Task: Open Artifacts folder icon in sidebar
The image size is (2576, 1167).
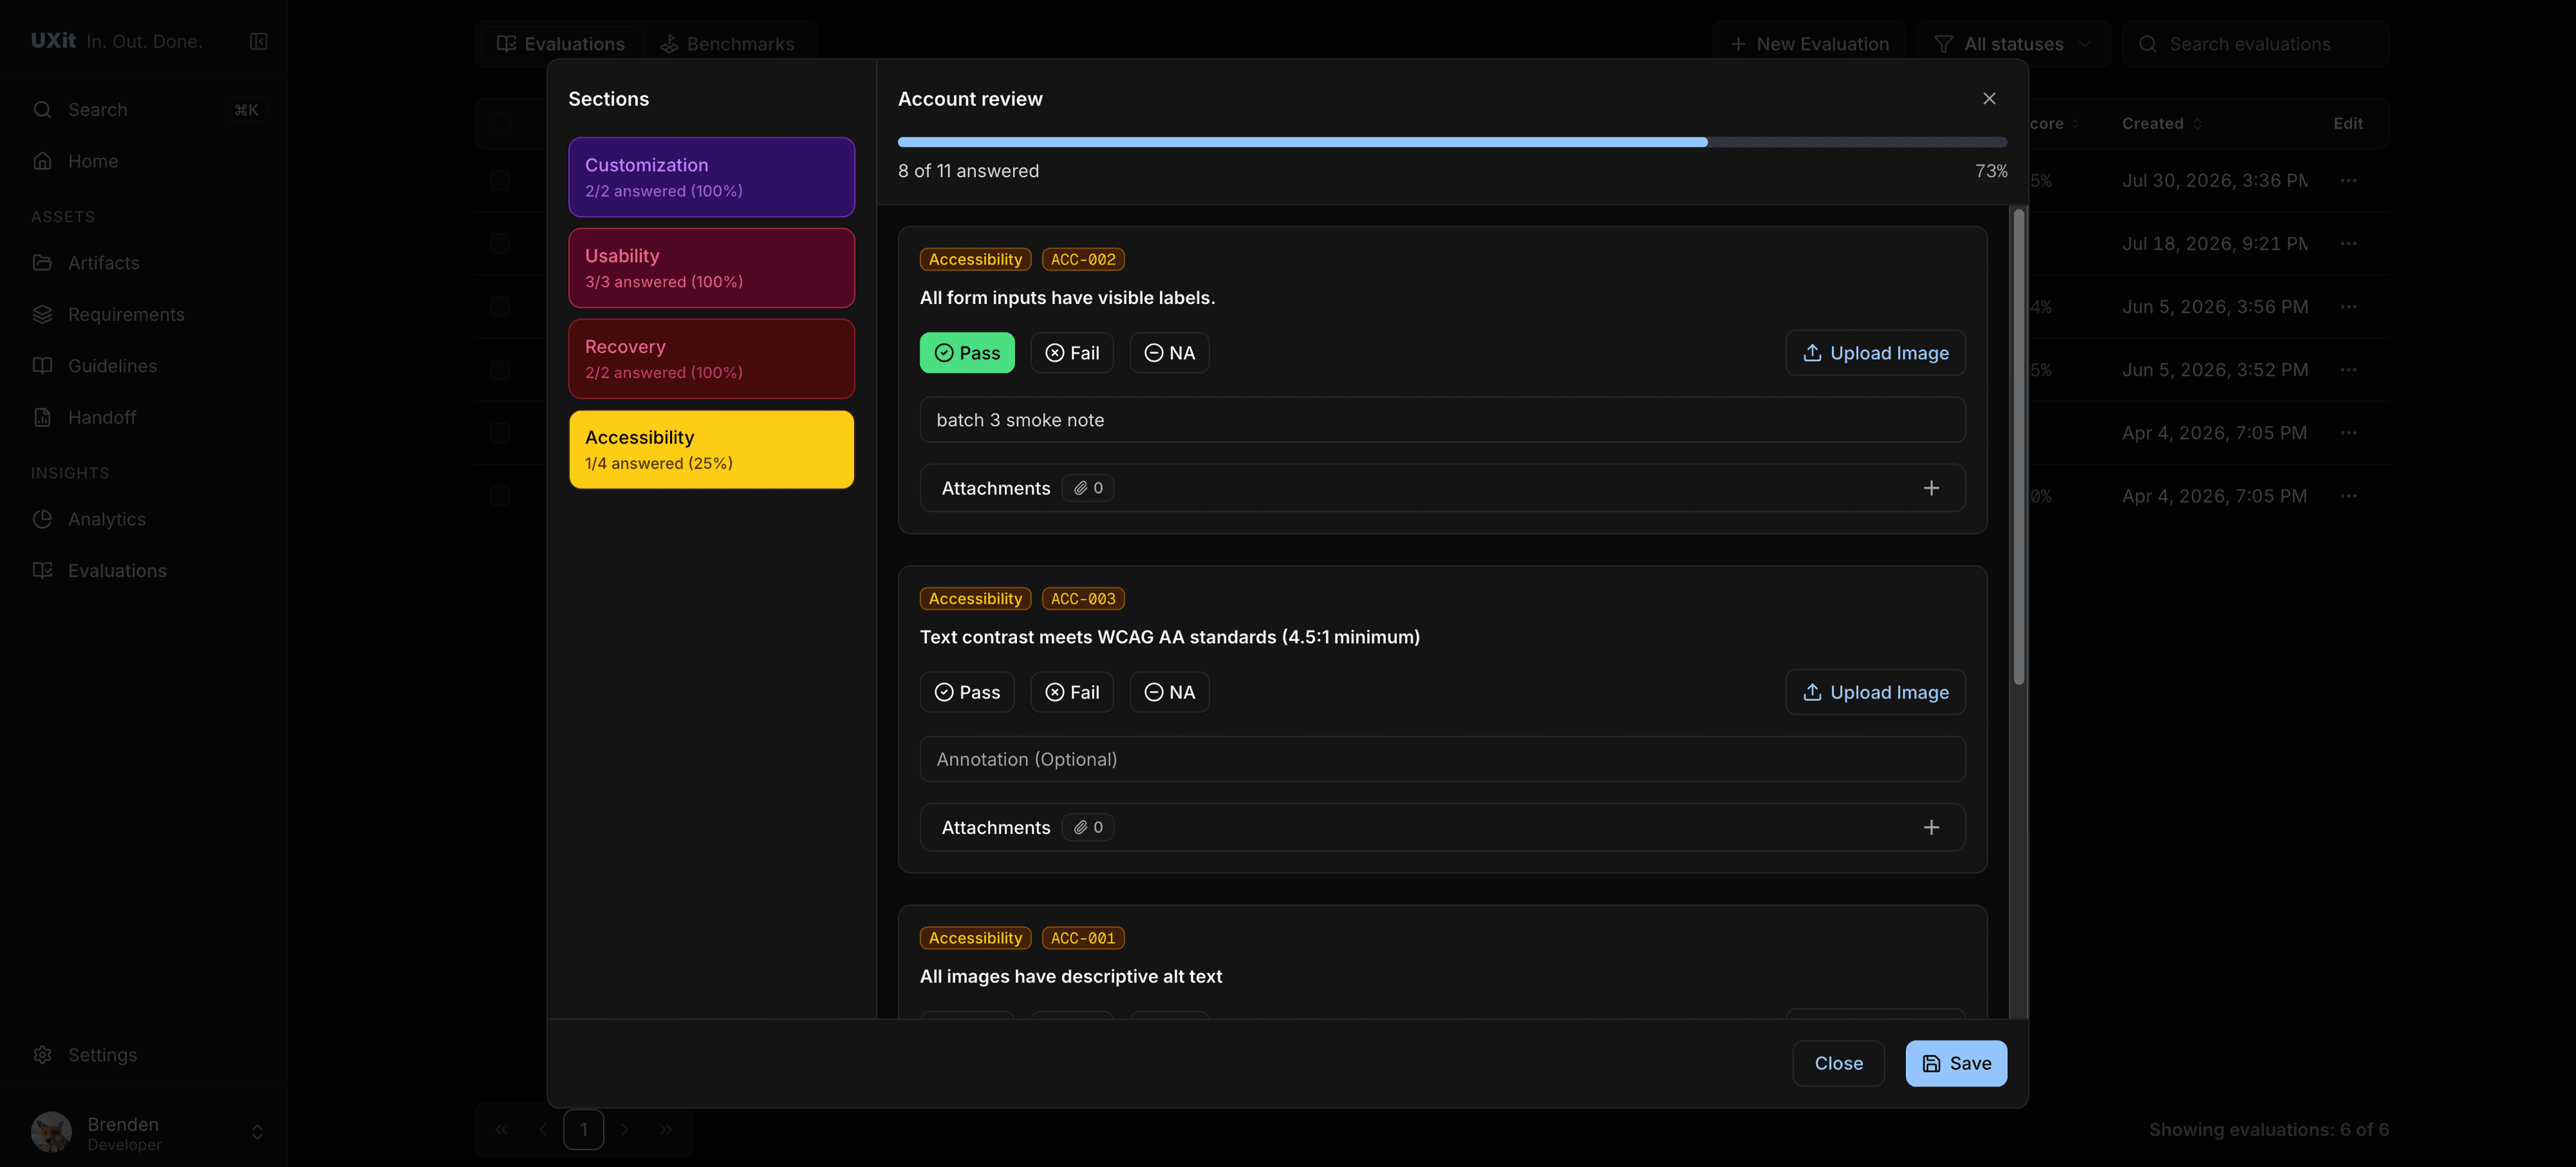Action: coord(42,263)
